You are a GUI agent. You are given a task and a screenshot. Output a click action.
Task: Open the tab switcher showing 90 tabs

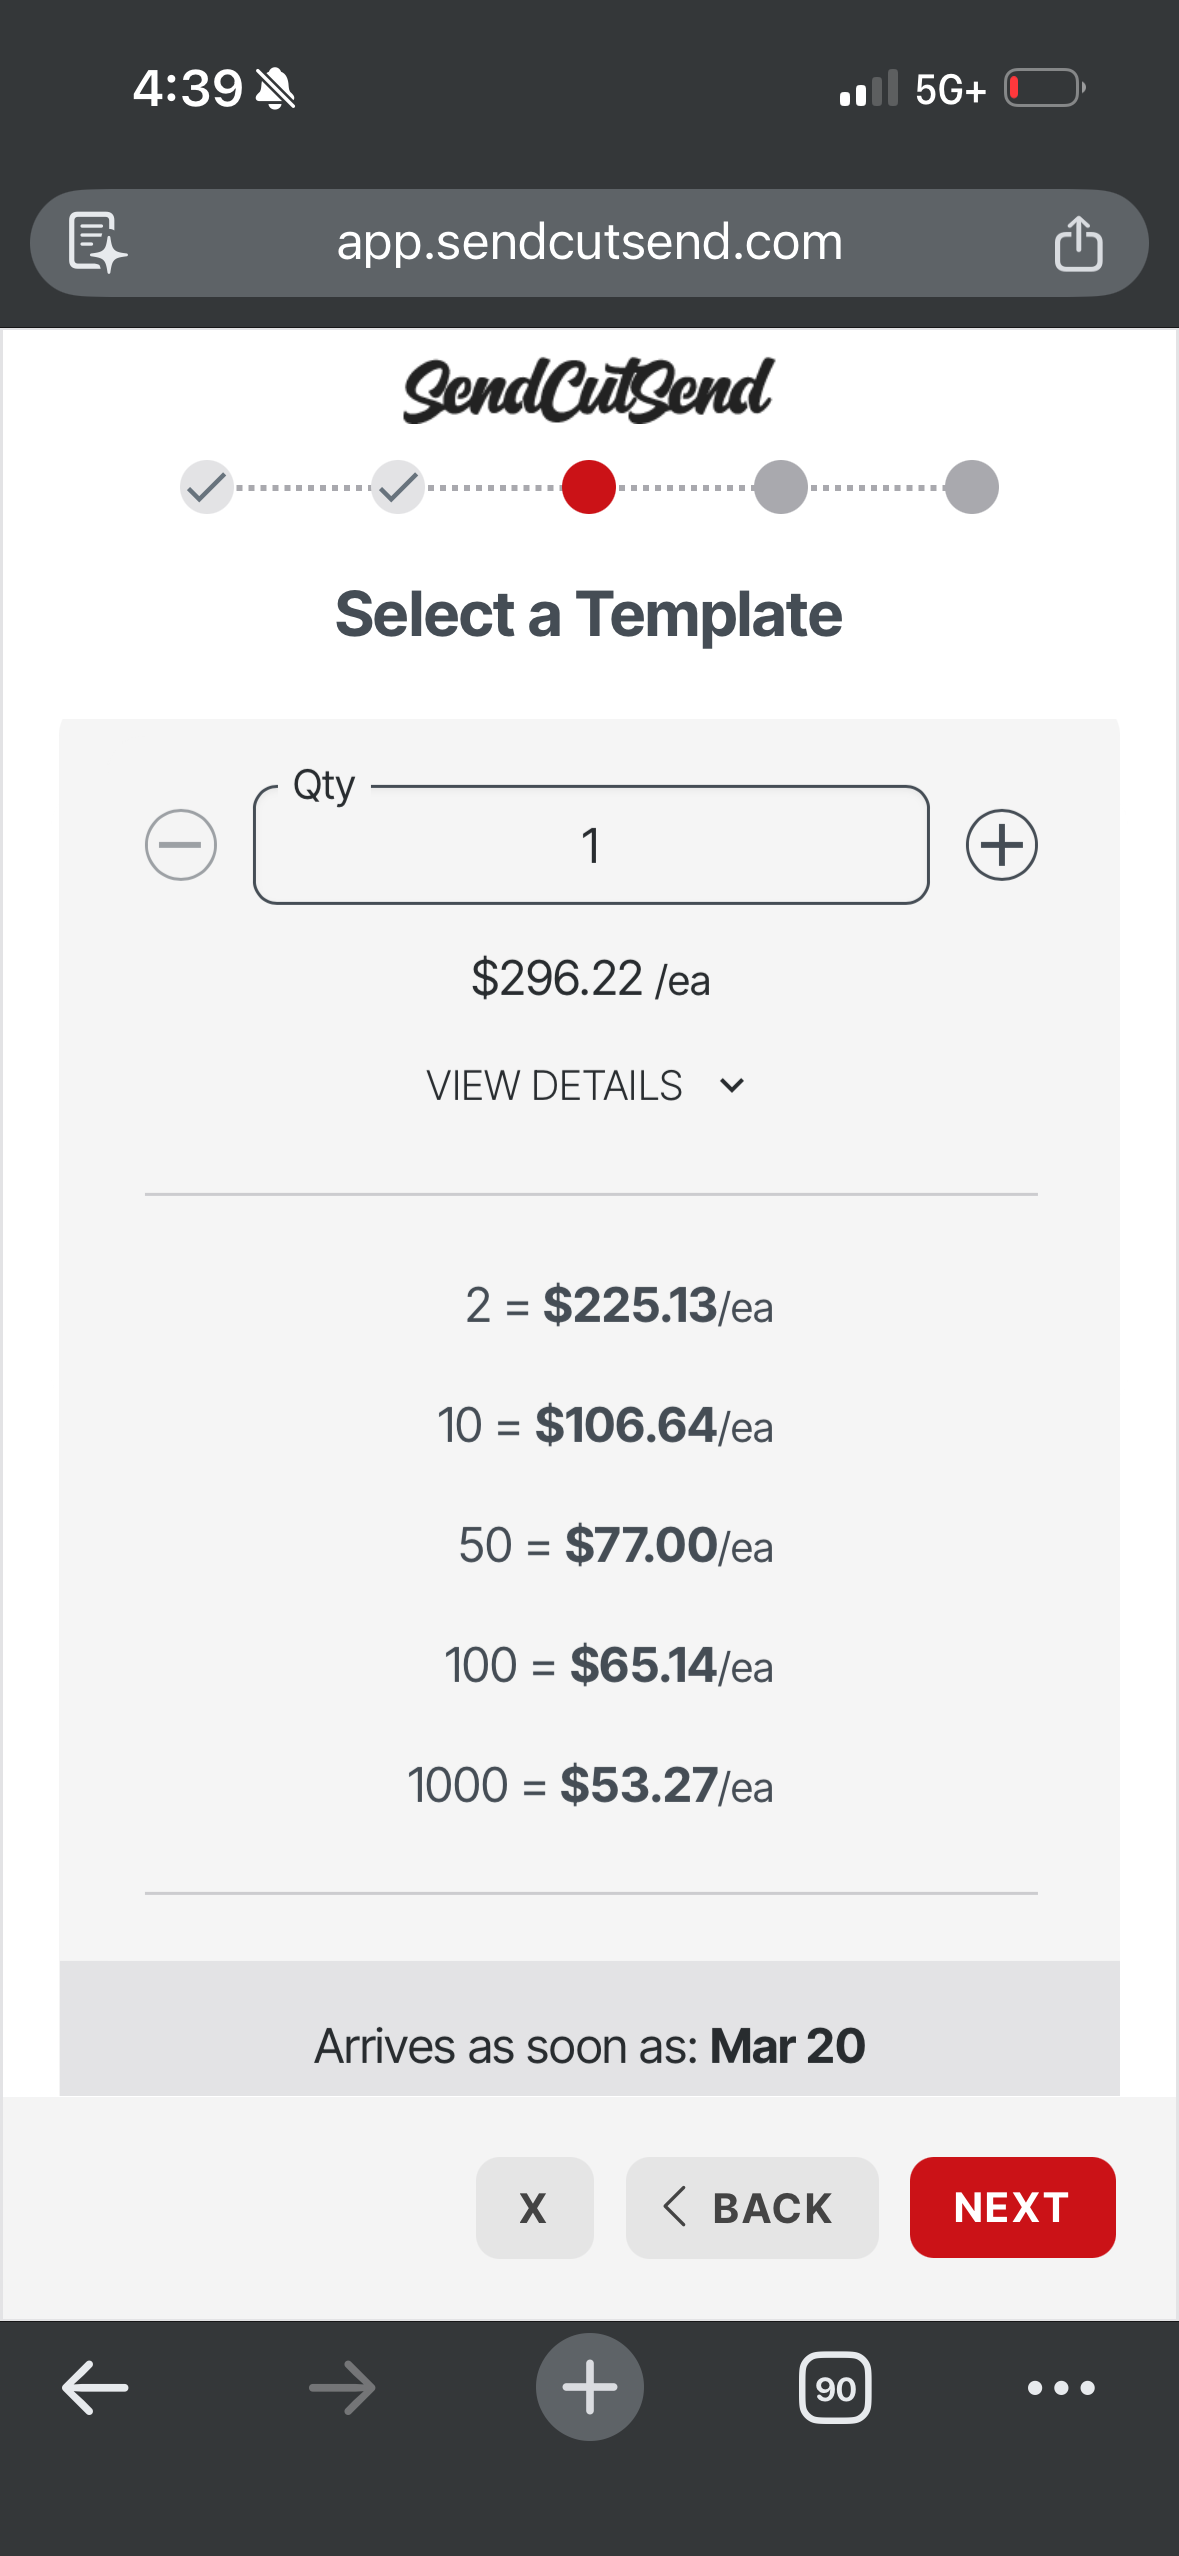tap(835, 2388)
